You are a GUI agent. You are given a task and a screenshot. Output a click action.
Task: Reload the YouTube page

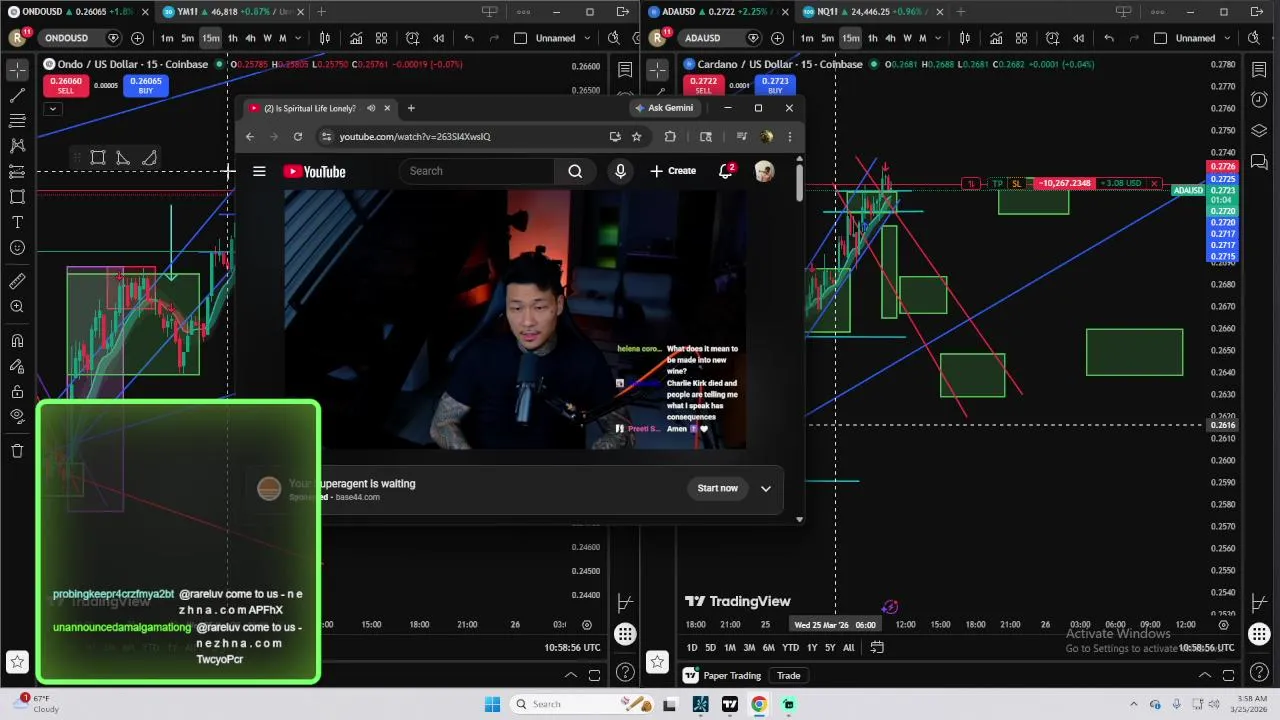click(x=298, y=137)
